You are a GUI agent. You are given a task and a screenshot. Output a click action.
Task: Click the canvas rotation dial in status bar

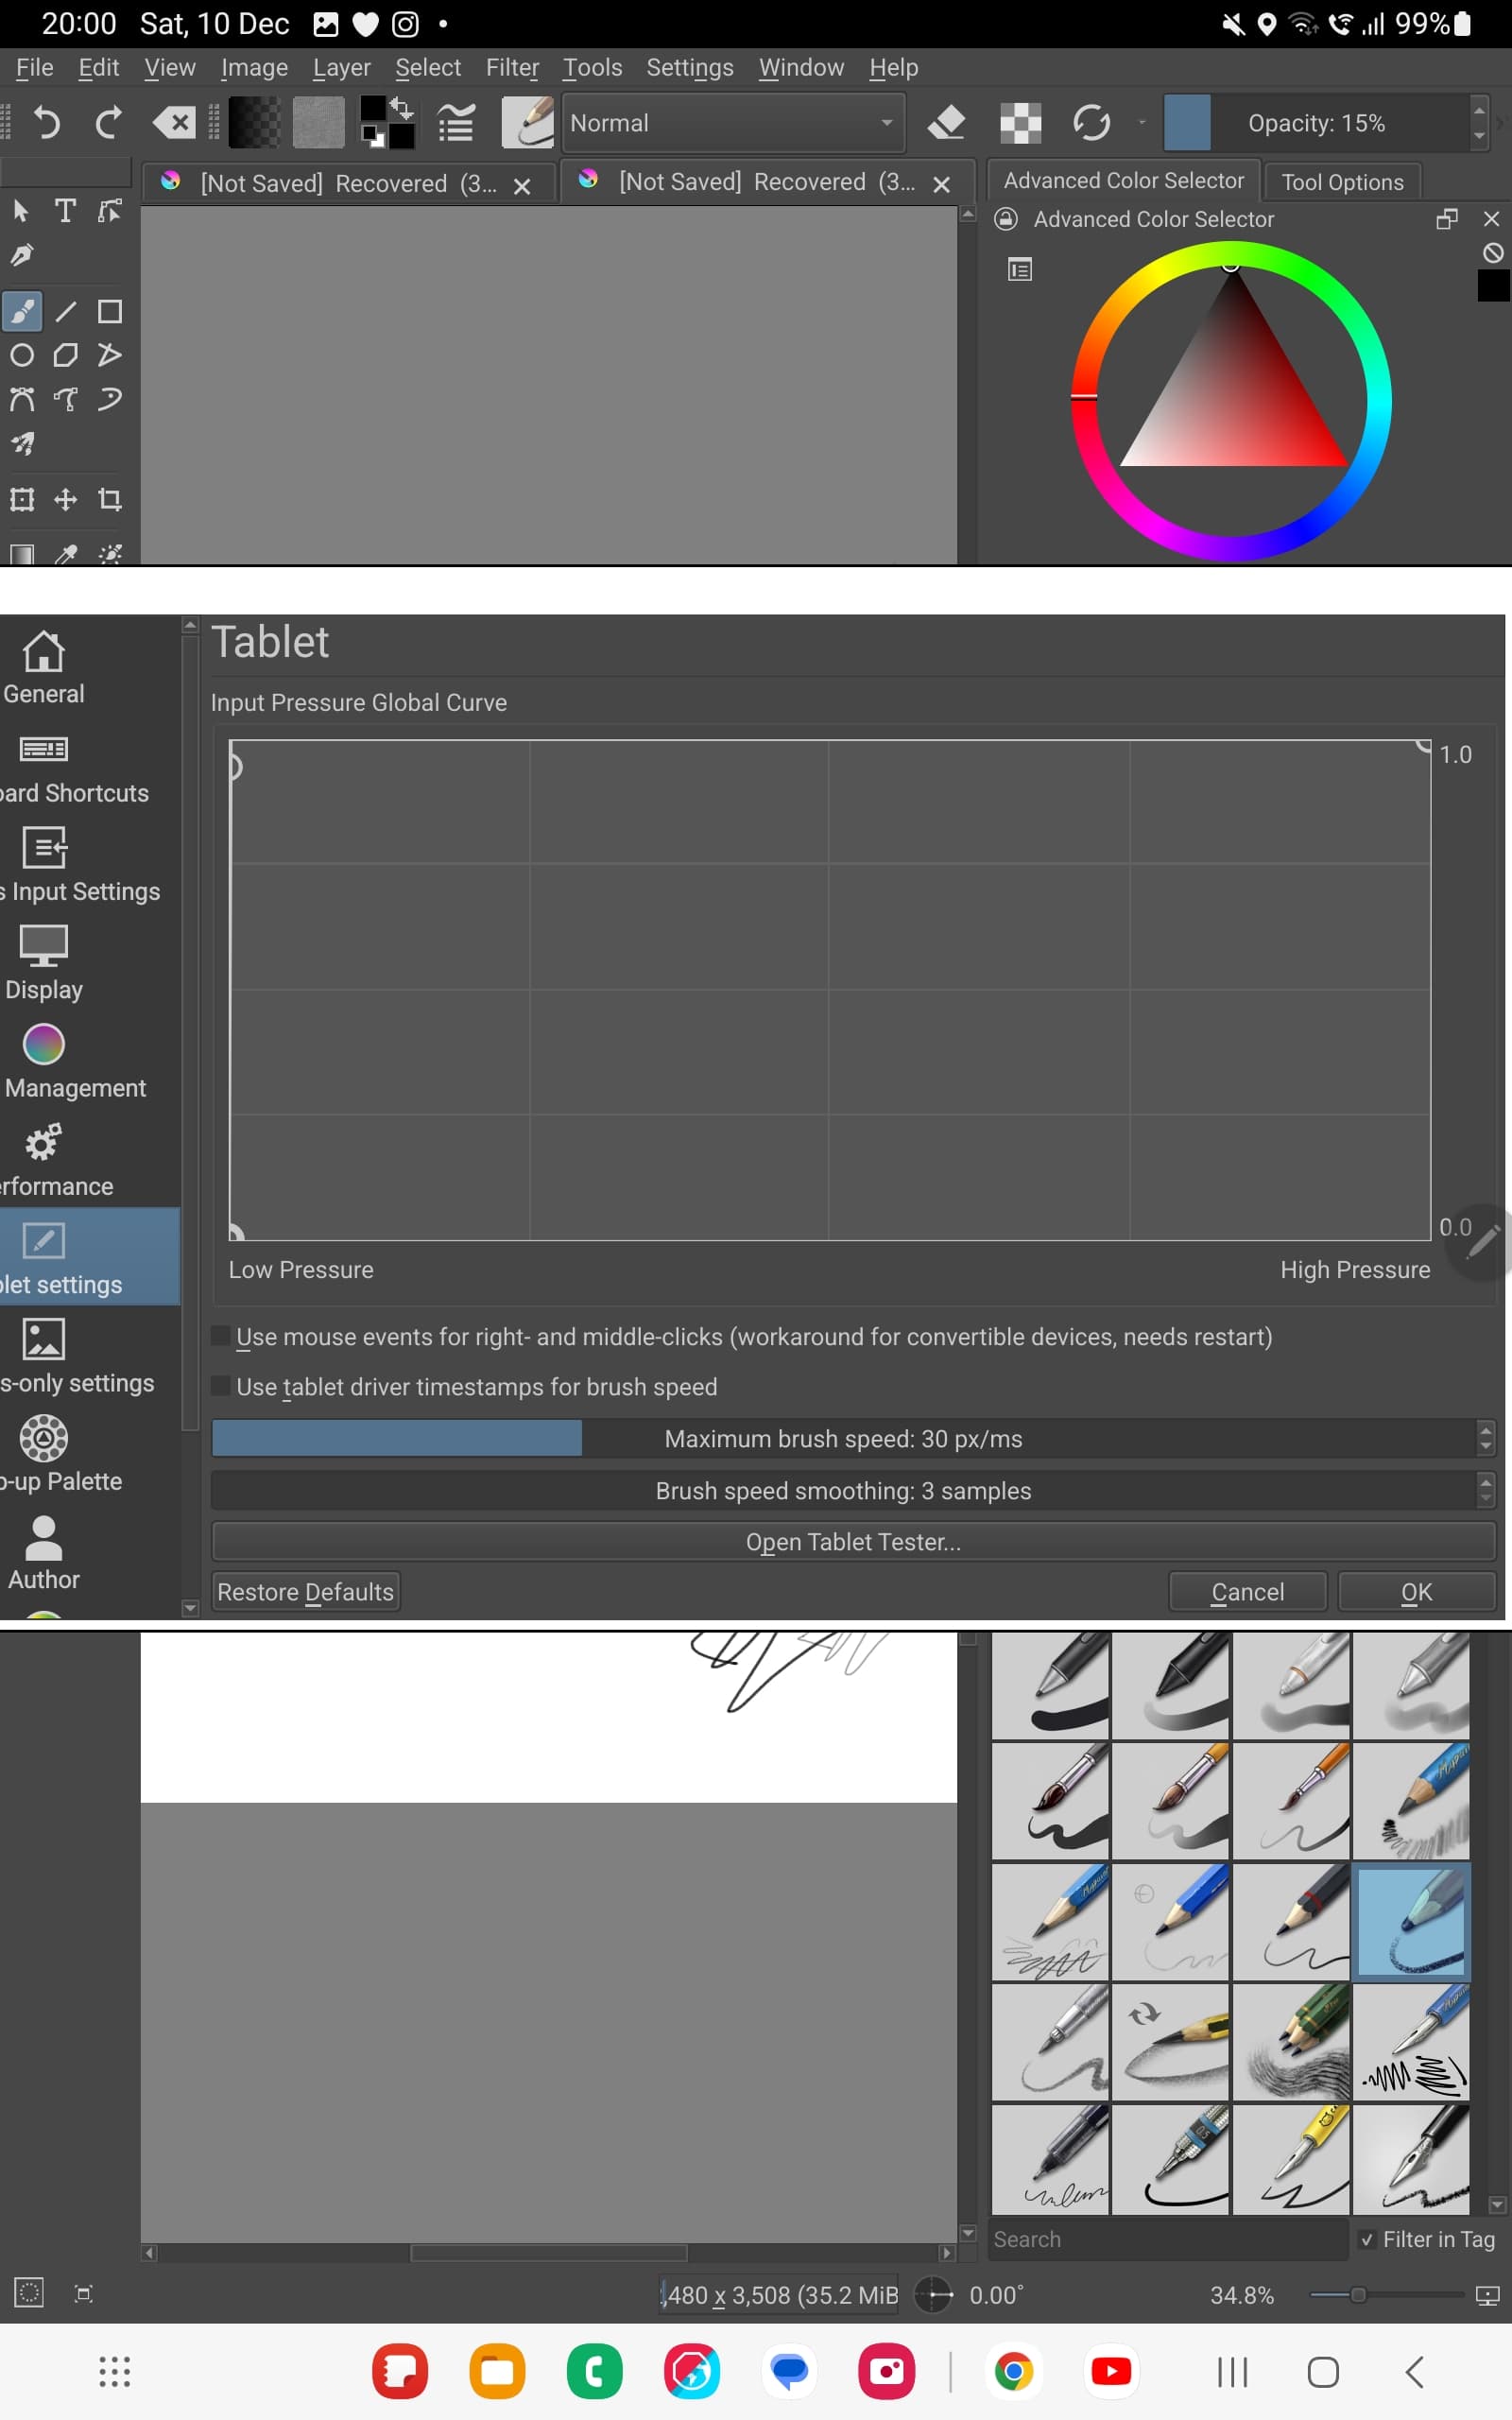[x=934, y=2294]
